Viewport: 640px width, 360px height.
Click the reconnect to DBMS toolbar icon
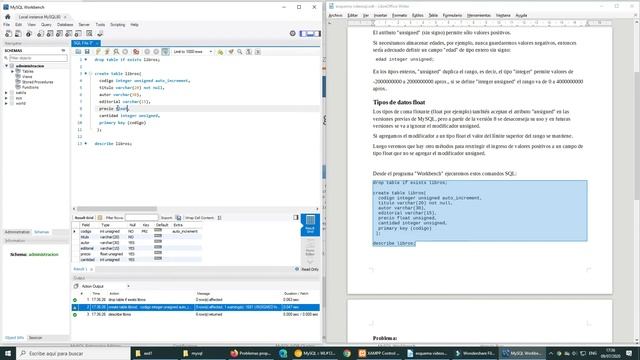[100, 34]
